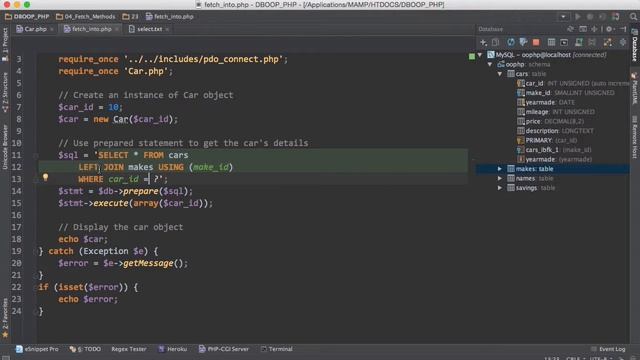The image size is (640, 360).
Task: Open the Remote Host sidebar tab
Action: pyautogui.click(x=635, y=137)
